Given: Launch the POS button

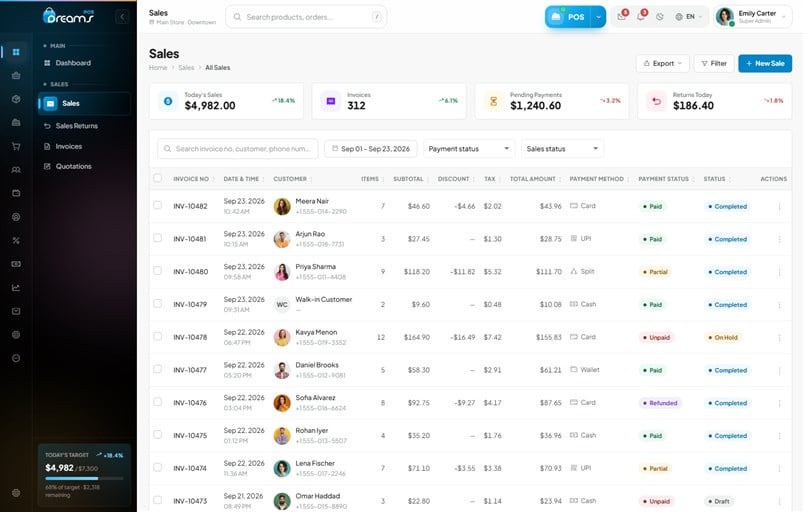Looking at the screenshot, I should coord(568,17).
